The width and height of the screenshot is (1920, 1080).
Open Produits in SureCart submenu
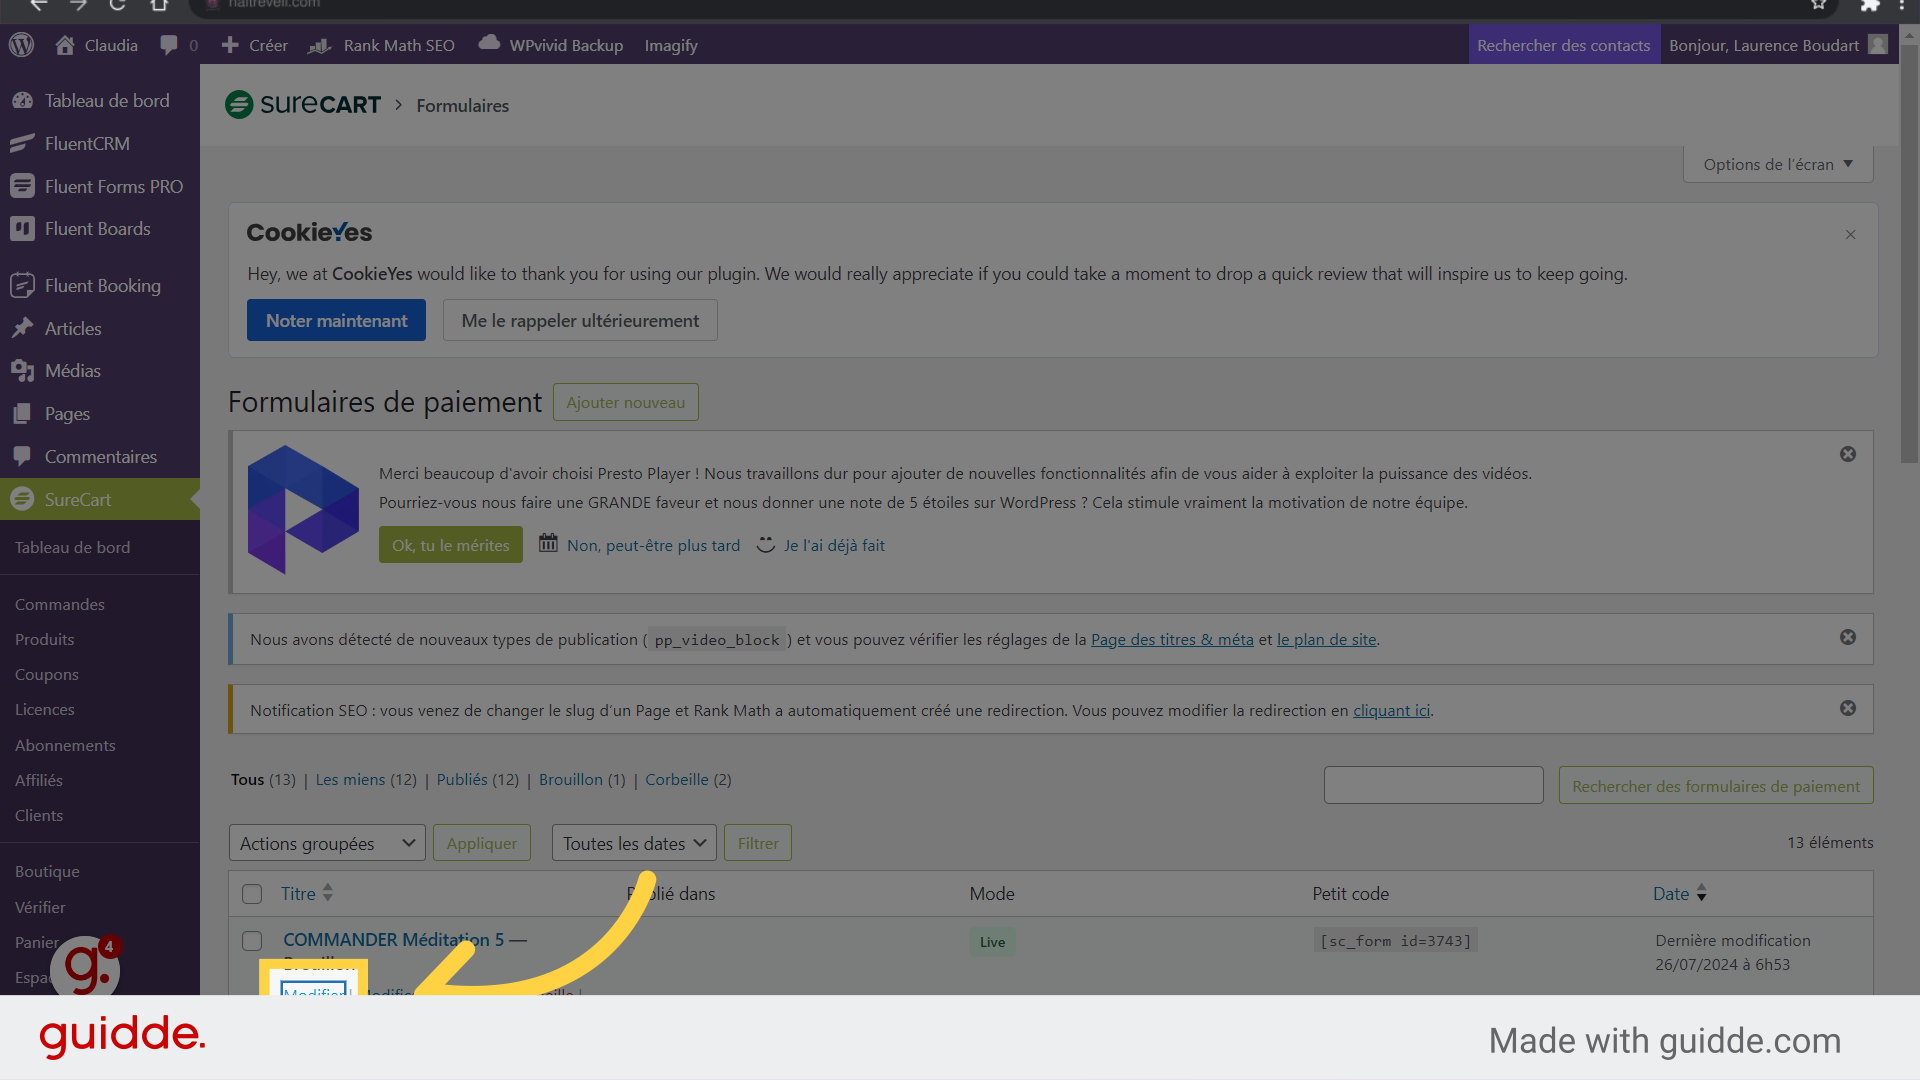[x=45, y=639]
